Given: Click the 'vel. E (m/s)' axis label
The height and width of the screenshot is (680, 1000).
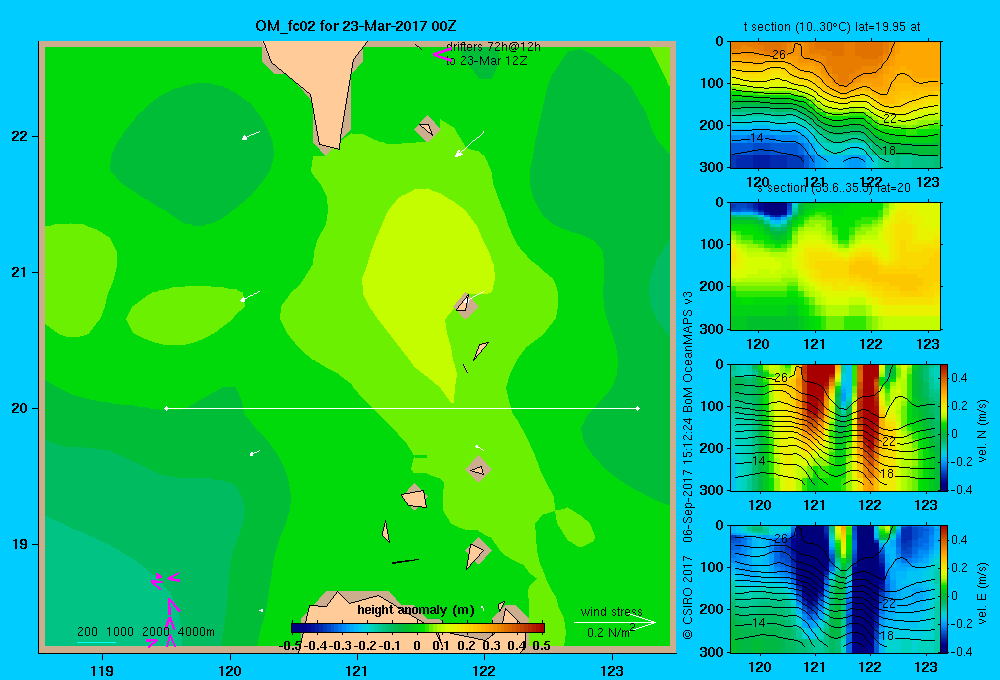Looking at the screenshot, I should coord(982,592).
